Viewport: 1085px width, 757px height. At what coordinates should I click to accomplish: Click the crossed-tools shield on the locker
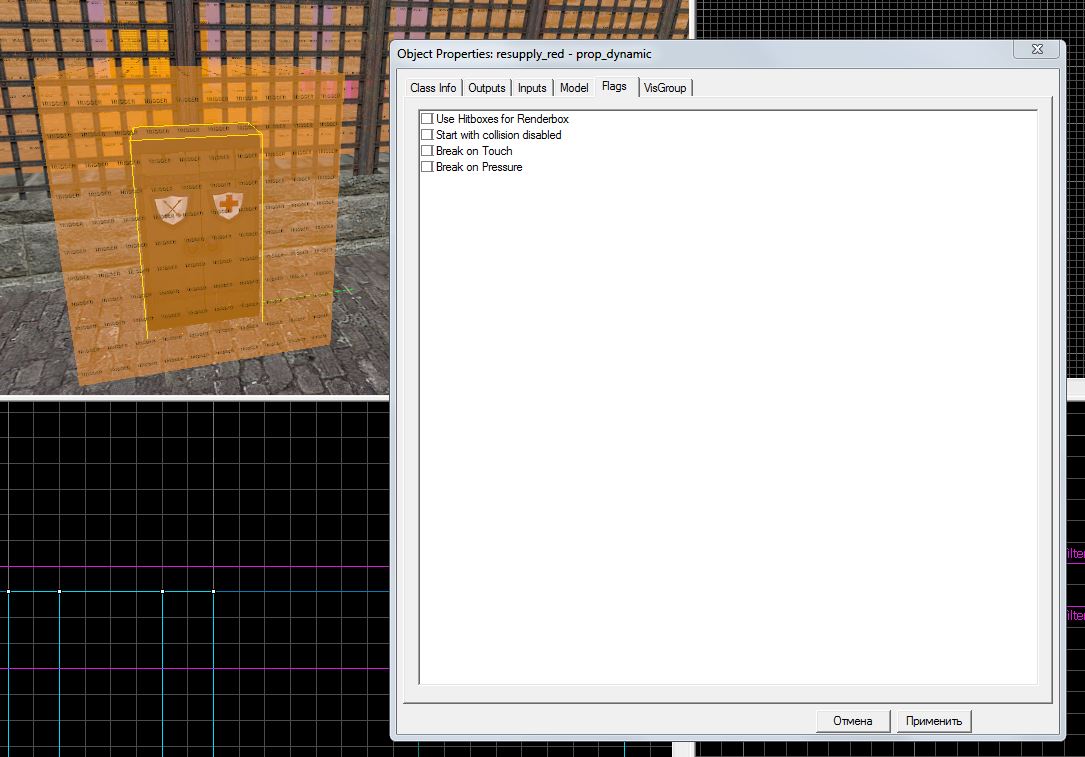(171, 210)
